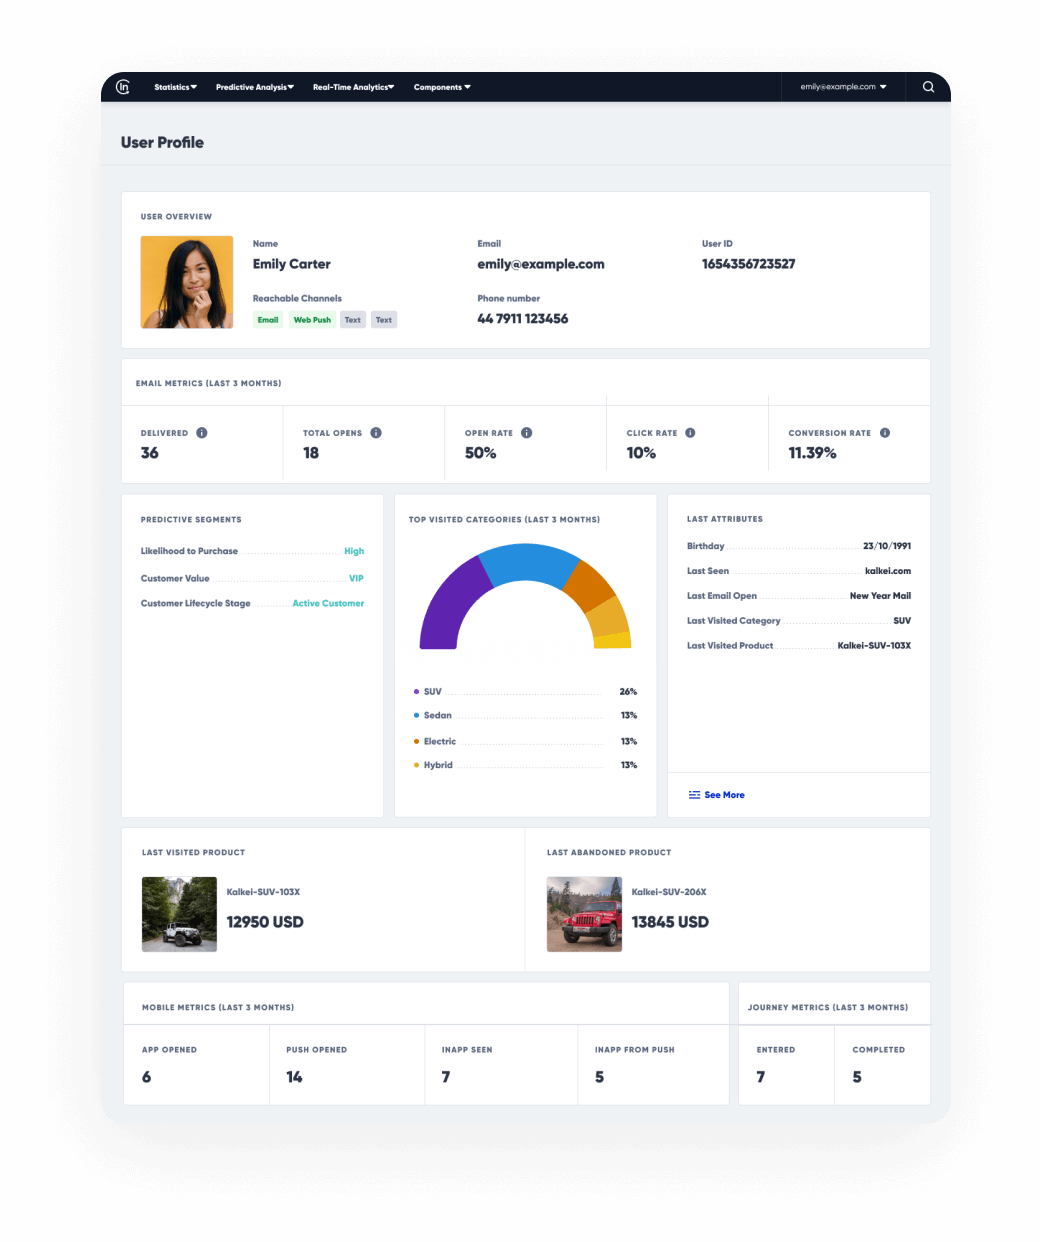Click the Insider logo icon in navbar
Screen dimensions: 1040x1242
[x=123, y=87]
